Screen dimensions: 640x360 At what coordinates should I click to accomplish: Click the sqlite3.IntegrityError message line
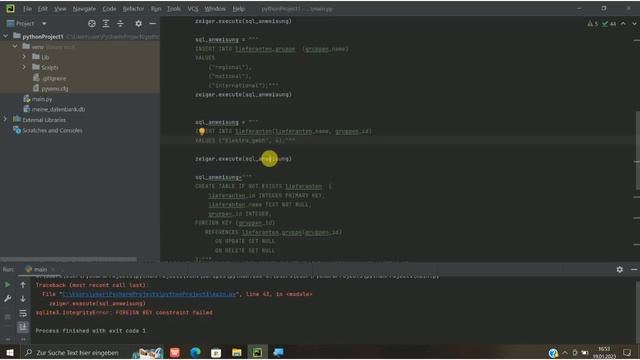tap(124, 313)
